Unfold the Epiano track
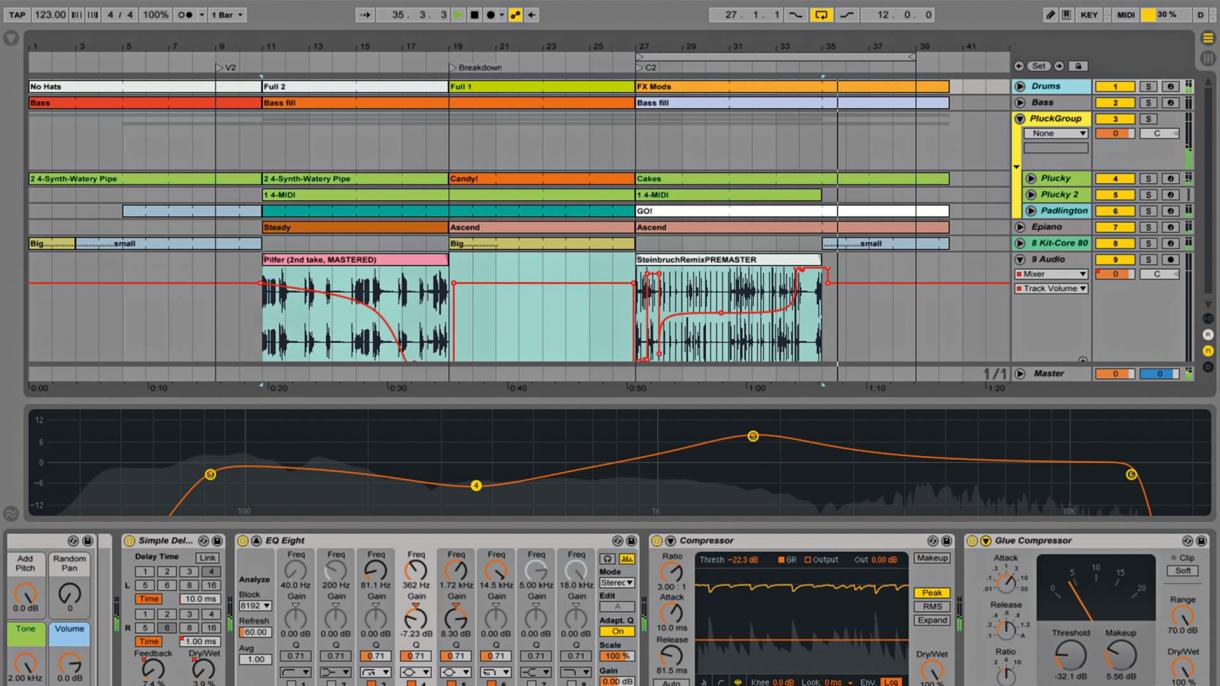 [1020, 227]
